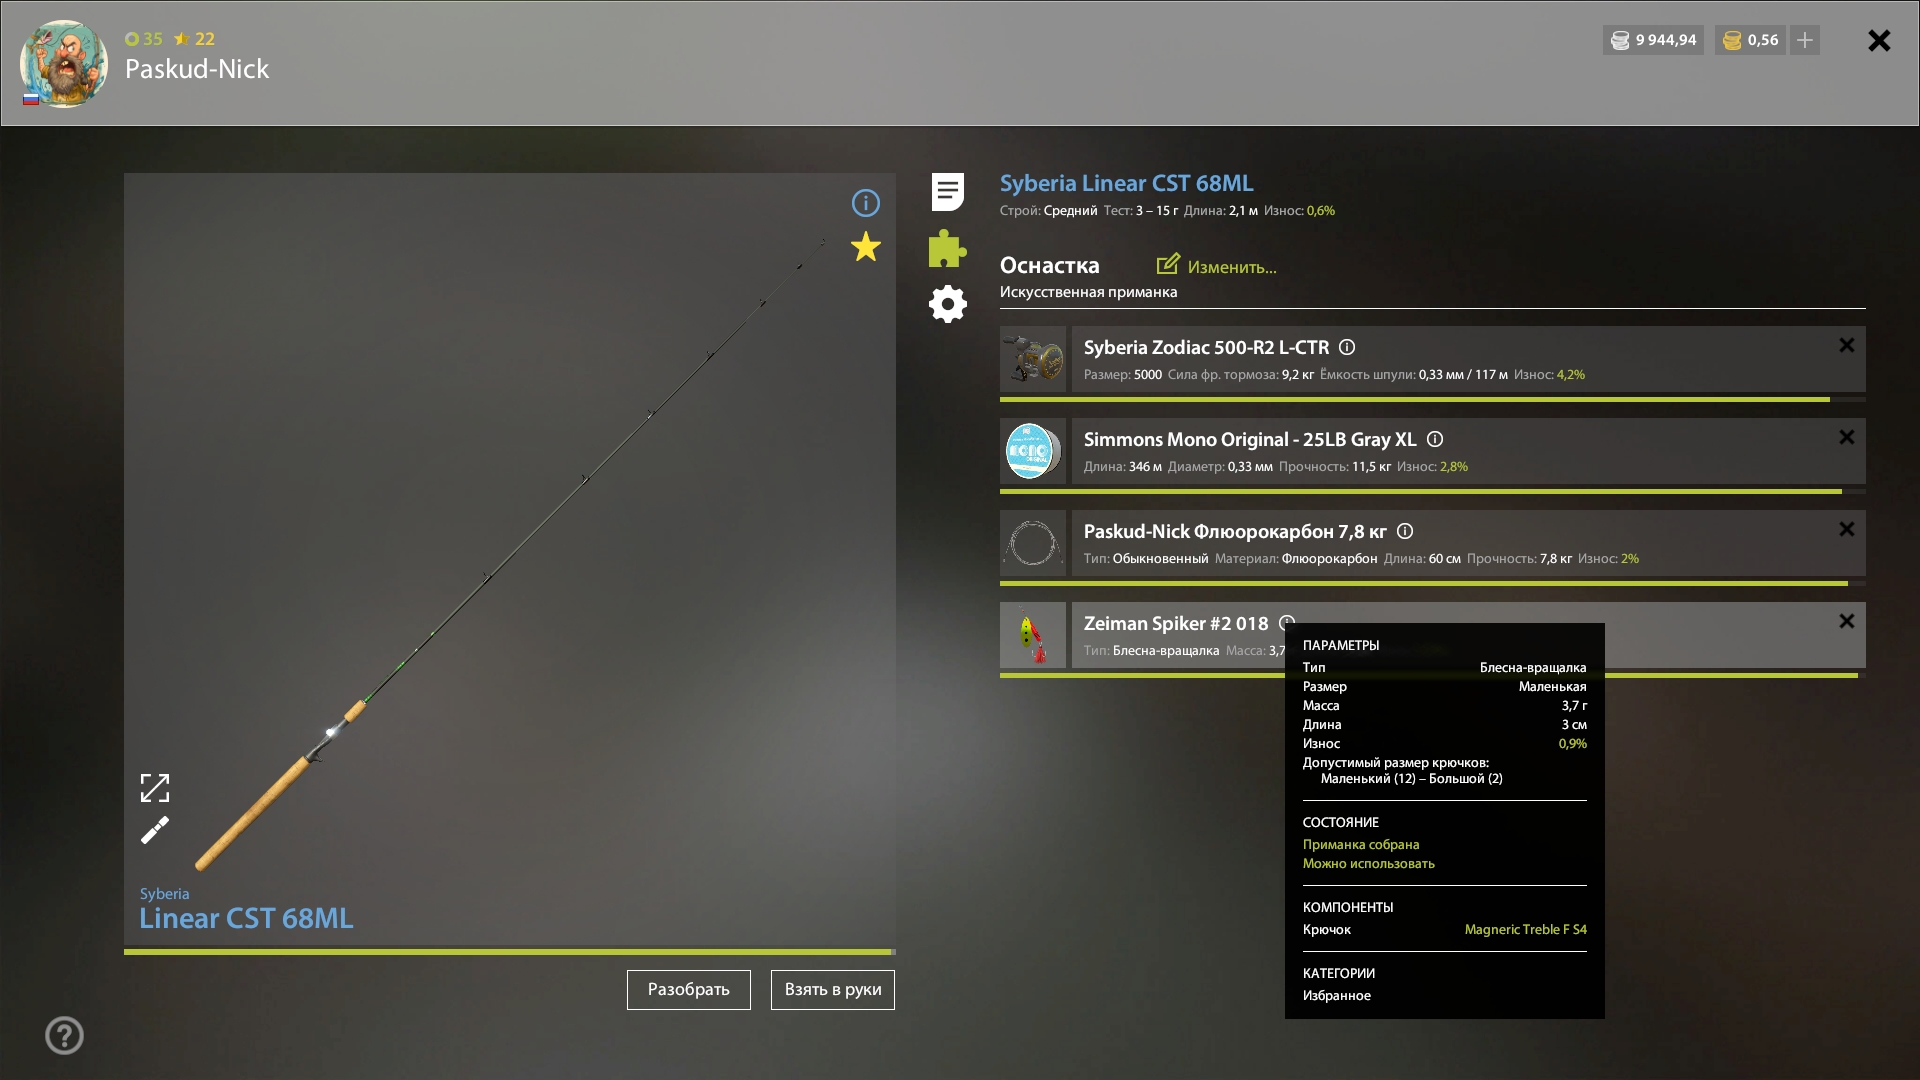Select the Zeiman Spiker lure thumbnail
The height and width of the screenshot is (1080, 1920).
pyautogui.click(x=1033, y=635)
